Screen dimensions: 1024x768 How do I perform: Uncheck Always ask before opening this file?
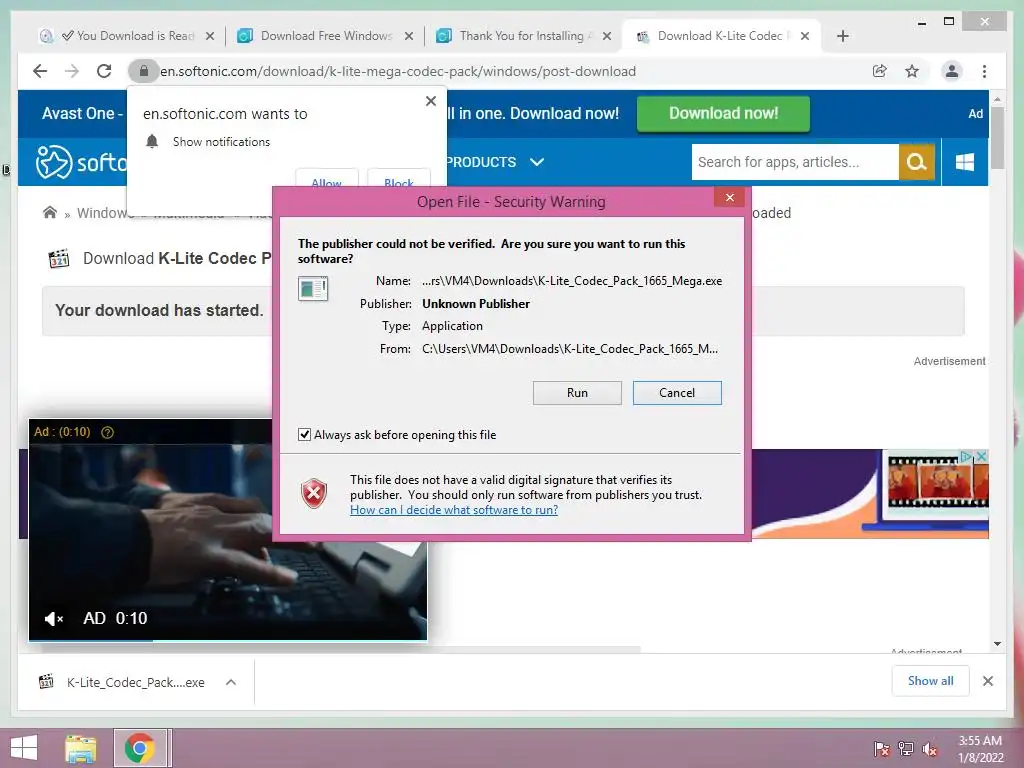tap(304, 435)
